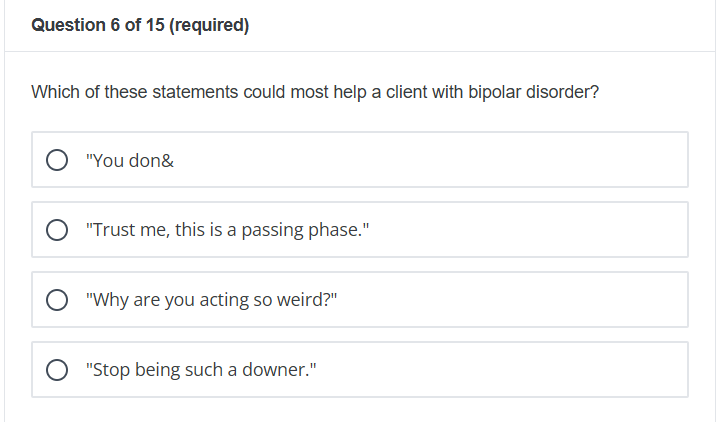The height and width of the screenshot is (422, 724).
Task: Mark the radio button for "Stop being such a downer."
Action: click(57, 370)
